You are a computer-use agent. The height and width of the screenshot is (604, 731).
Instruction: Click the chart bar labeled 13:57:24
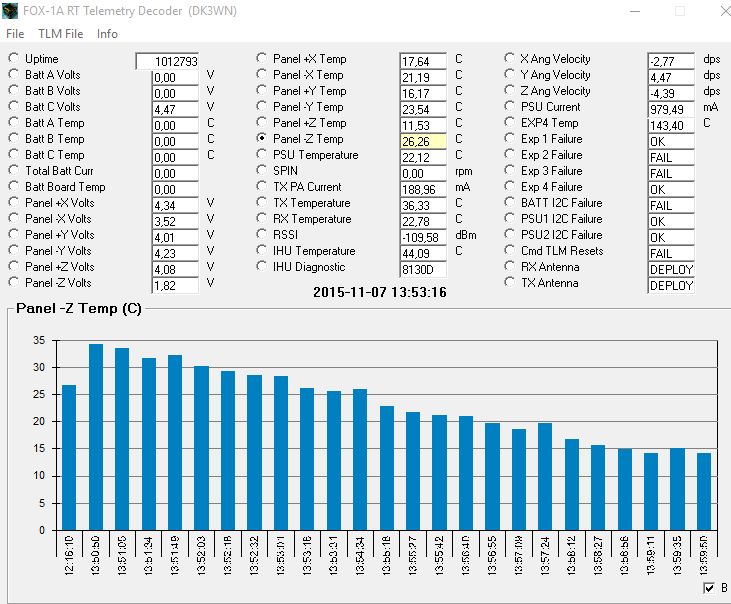coord(545,477)
